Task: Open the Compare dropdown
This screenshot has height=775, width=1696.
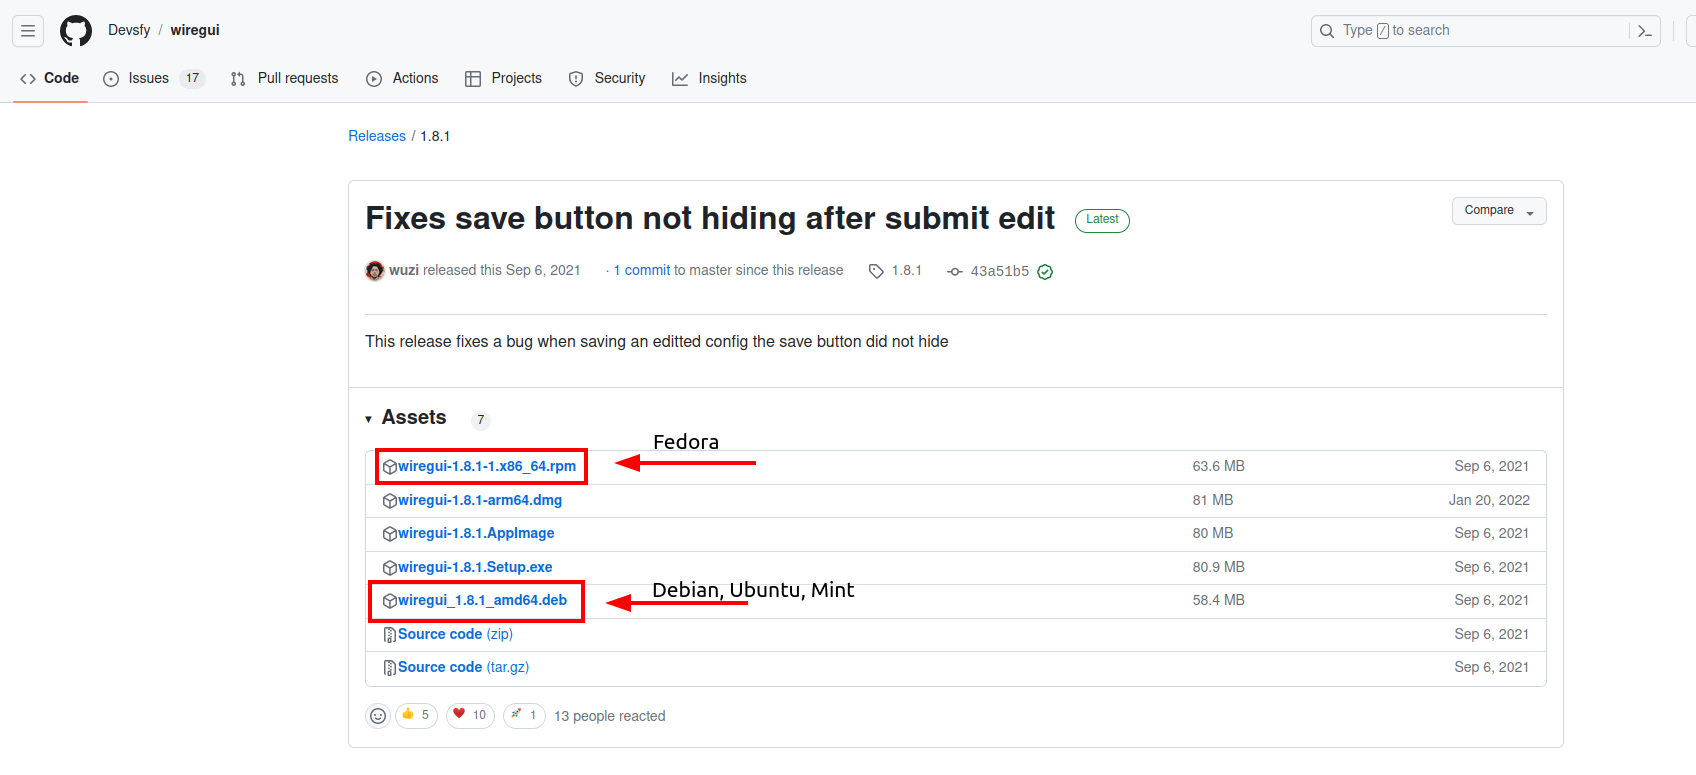Action: [1498, 211]
